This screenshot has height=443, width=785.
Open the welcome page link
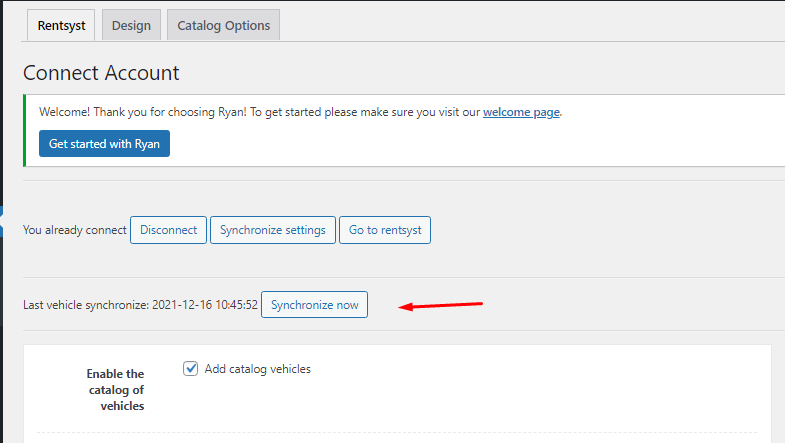[521, 112]
